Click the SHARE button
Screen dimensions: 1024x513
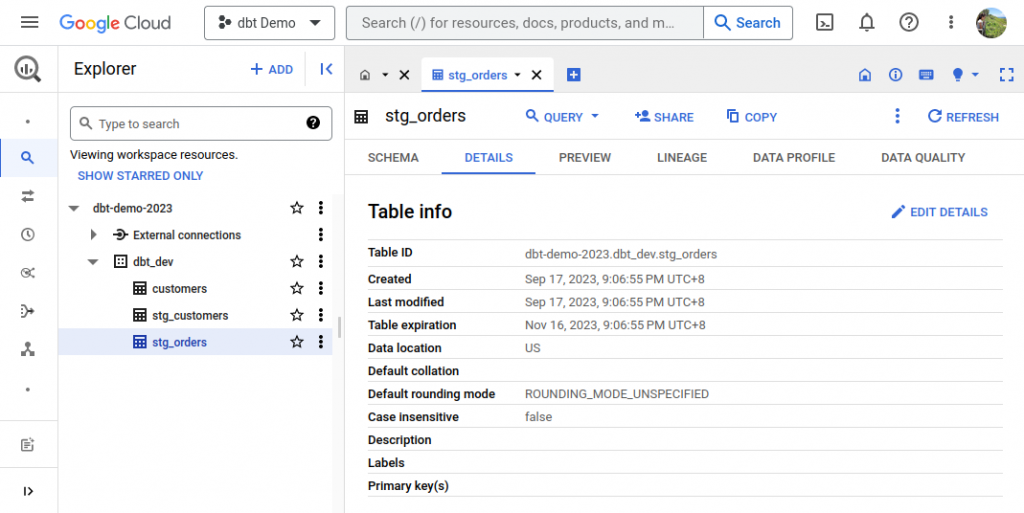tap(664, 117)
